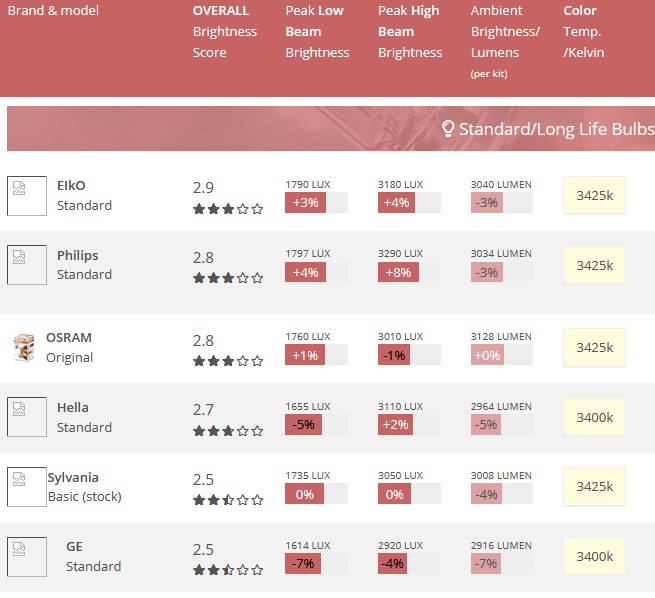
Task: Open the Sylvania brand link
Action: (73, 477)
